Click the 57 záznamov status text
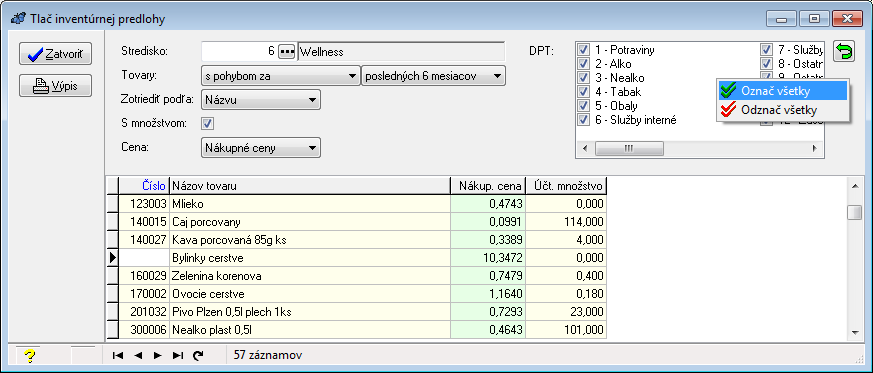The image size is (873, 373). [268, 355]
